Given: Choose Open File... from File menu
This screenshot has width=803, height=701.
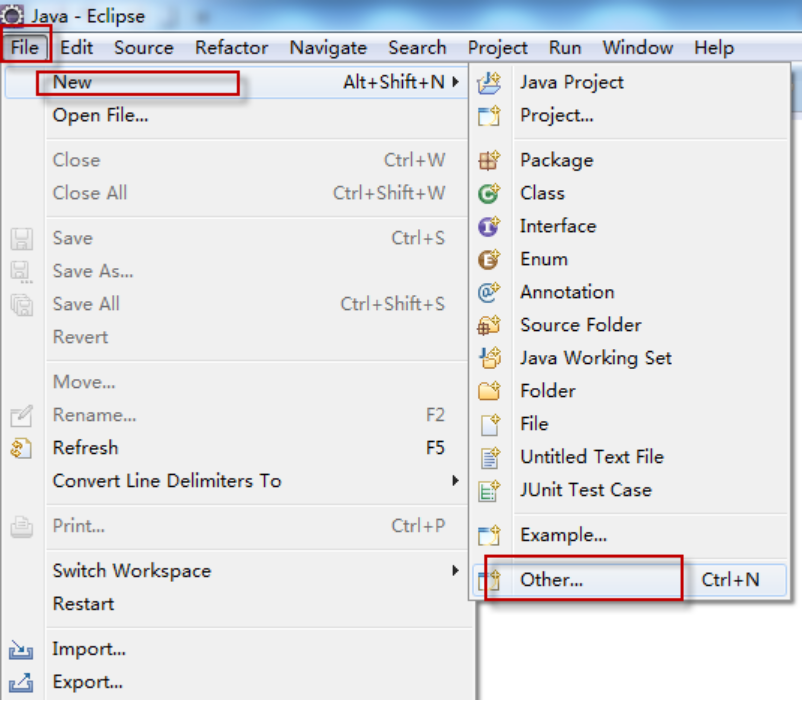Looking at the screenshot, I should (x=237, y=116).
